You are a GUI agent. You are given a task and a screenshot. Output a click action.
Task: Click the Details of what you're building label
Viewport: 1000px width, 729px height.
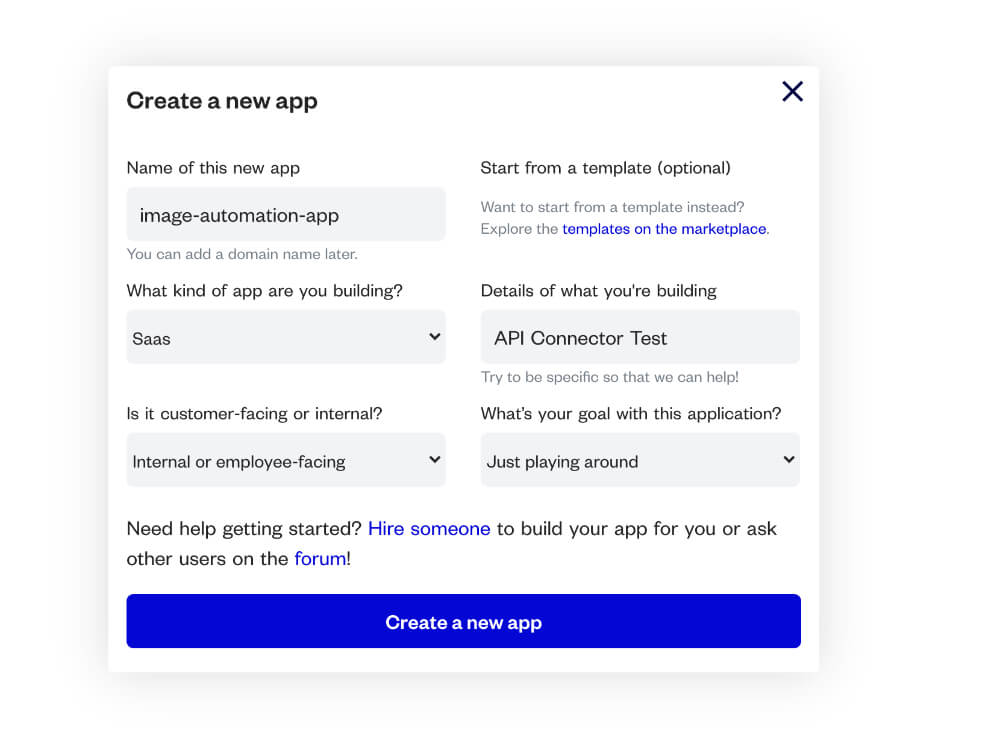598,291
